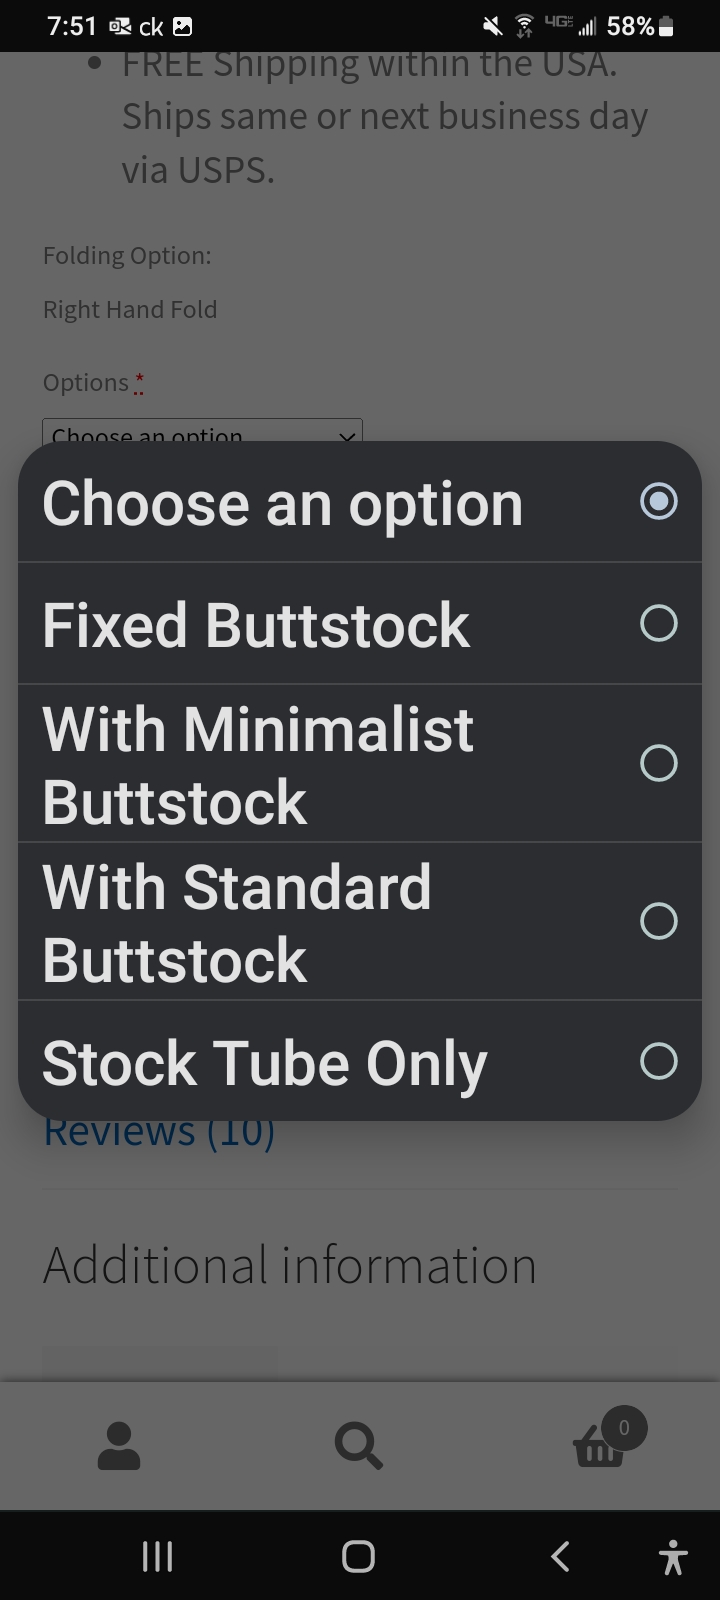Tap the cart item count badge

coord(624,1427)
